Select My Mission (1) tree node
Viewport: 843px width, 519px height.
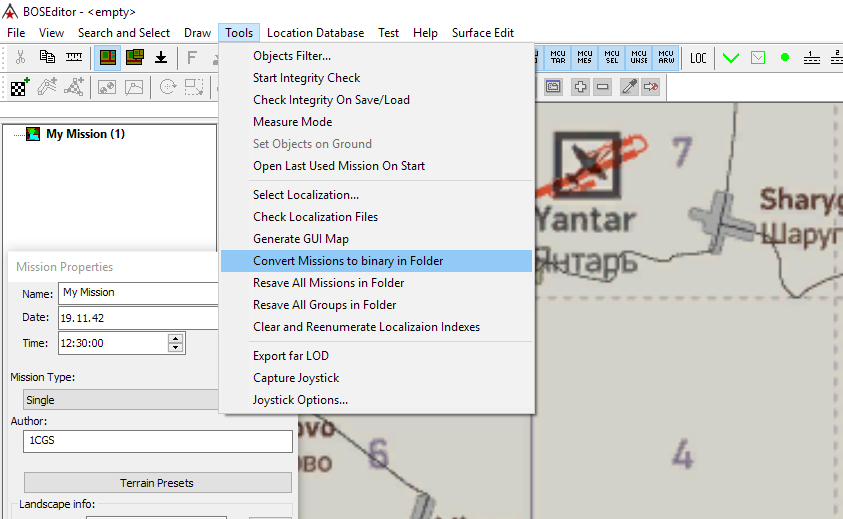tap(85, 134)
